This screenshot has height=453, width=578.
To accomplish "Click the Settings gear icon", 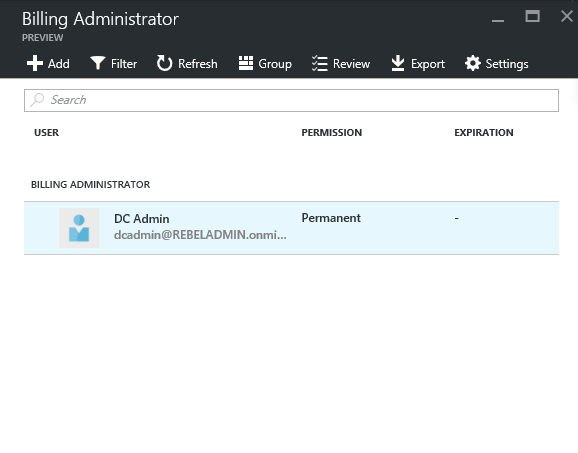I will 473,63.
